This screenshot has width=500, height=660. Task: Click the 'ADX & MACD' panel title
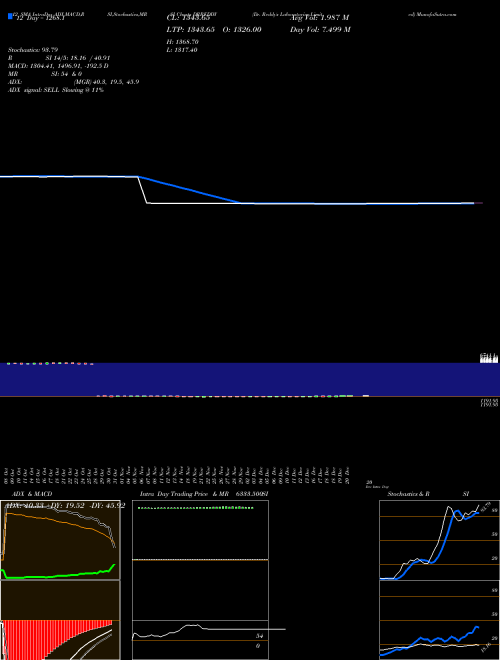click(32, 494)
